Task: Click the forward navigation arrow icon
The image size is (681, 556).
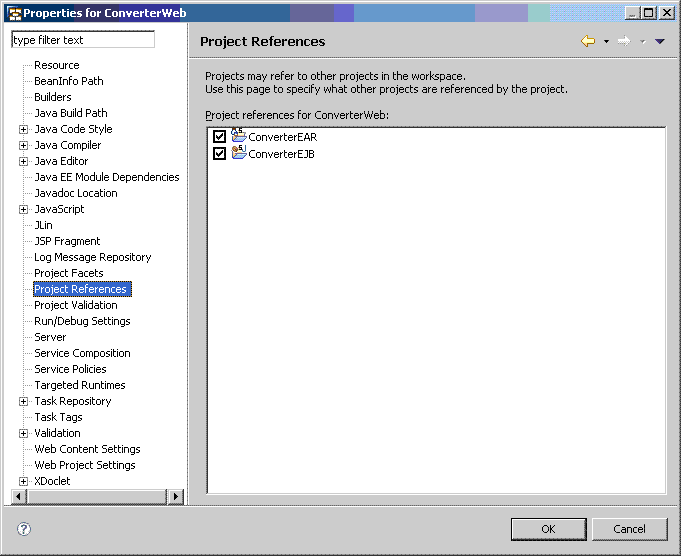Action: click(624, 41)
